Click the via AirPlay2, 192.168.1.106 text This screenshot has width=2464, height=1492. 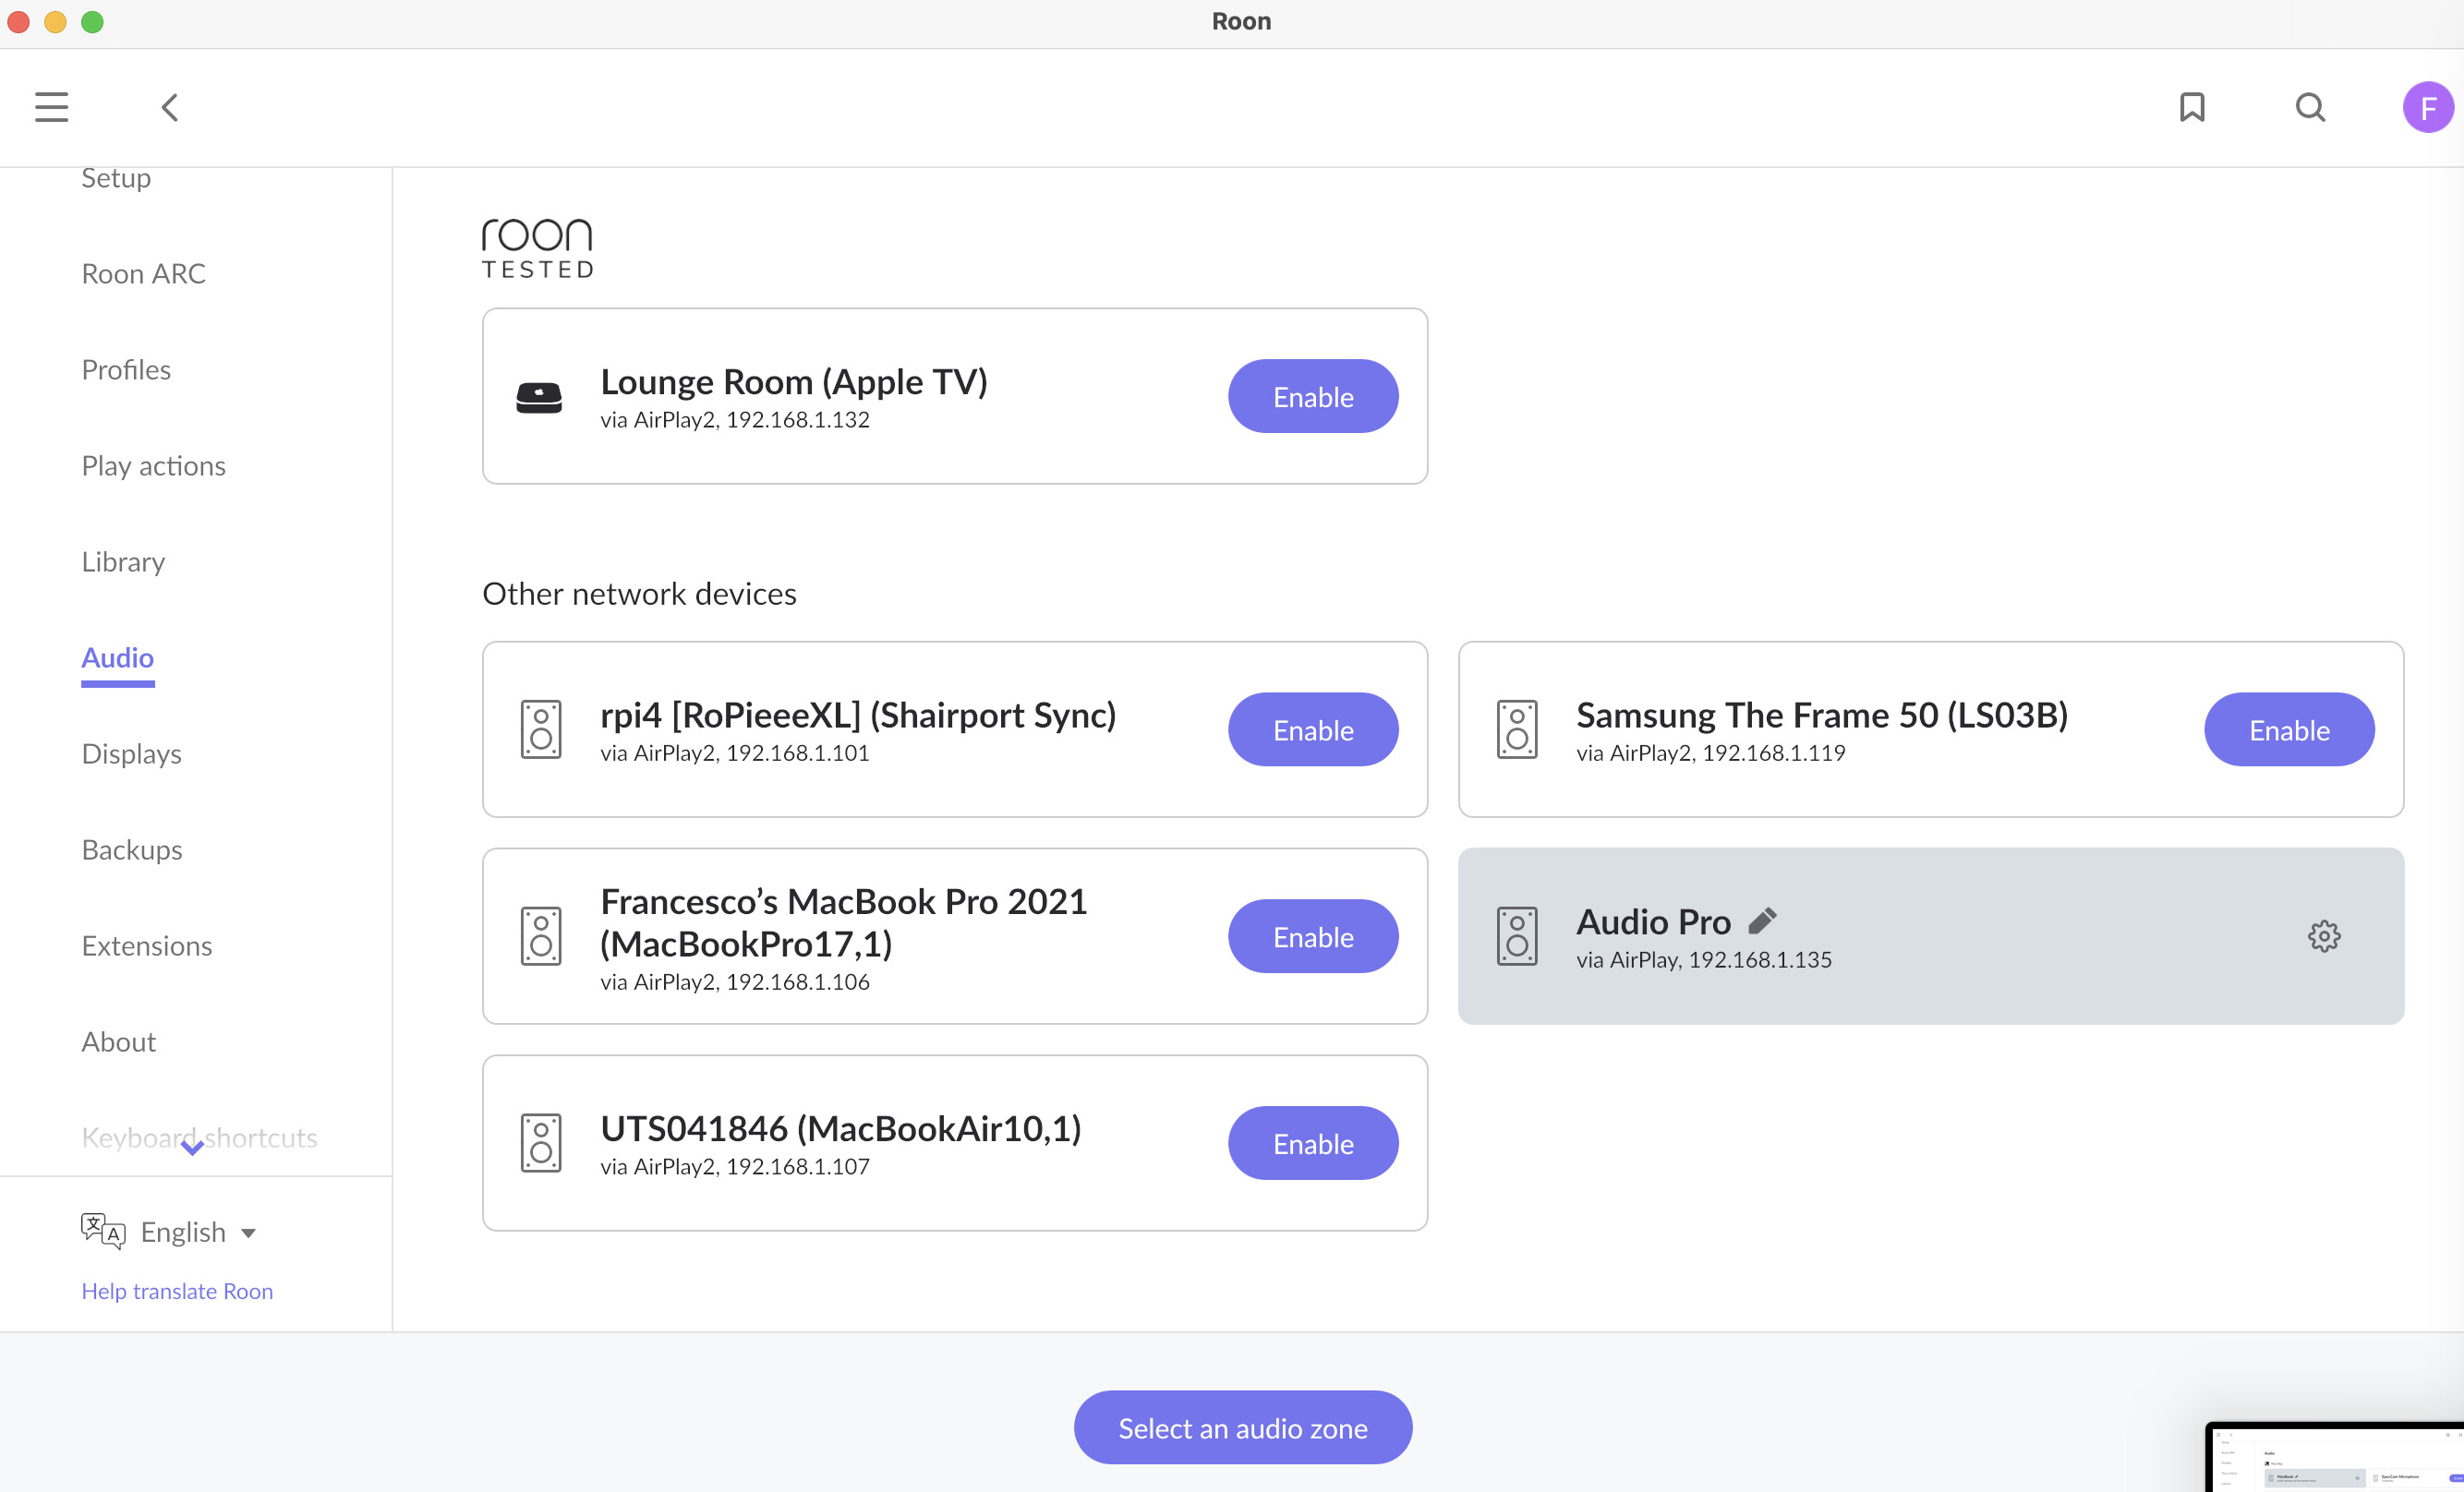[735, 982]
